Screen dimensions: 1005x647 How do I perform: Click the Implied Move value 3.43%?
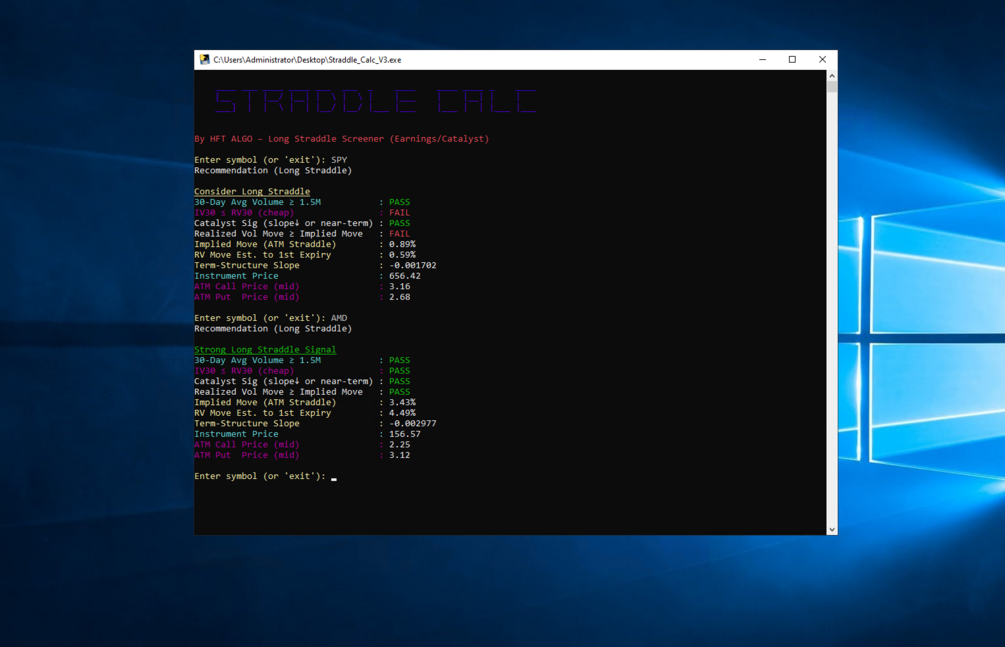[x=402, y=403]
